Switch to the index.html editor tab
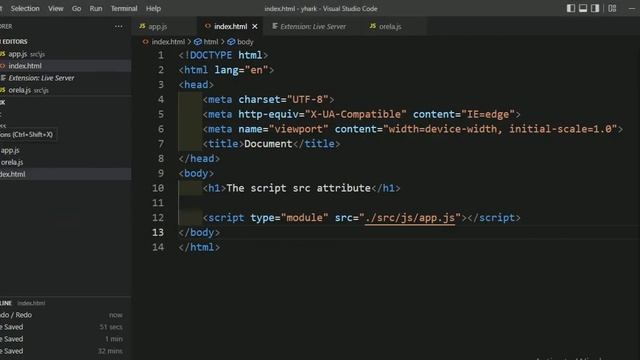This screenshot has width=640, height=360. [x=230, y=27]
